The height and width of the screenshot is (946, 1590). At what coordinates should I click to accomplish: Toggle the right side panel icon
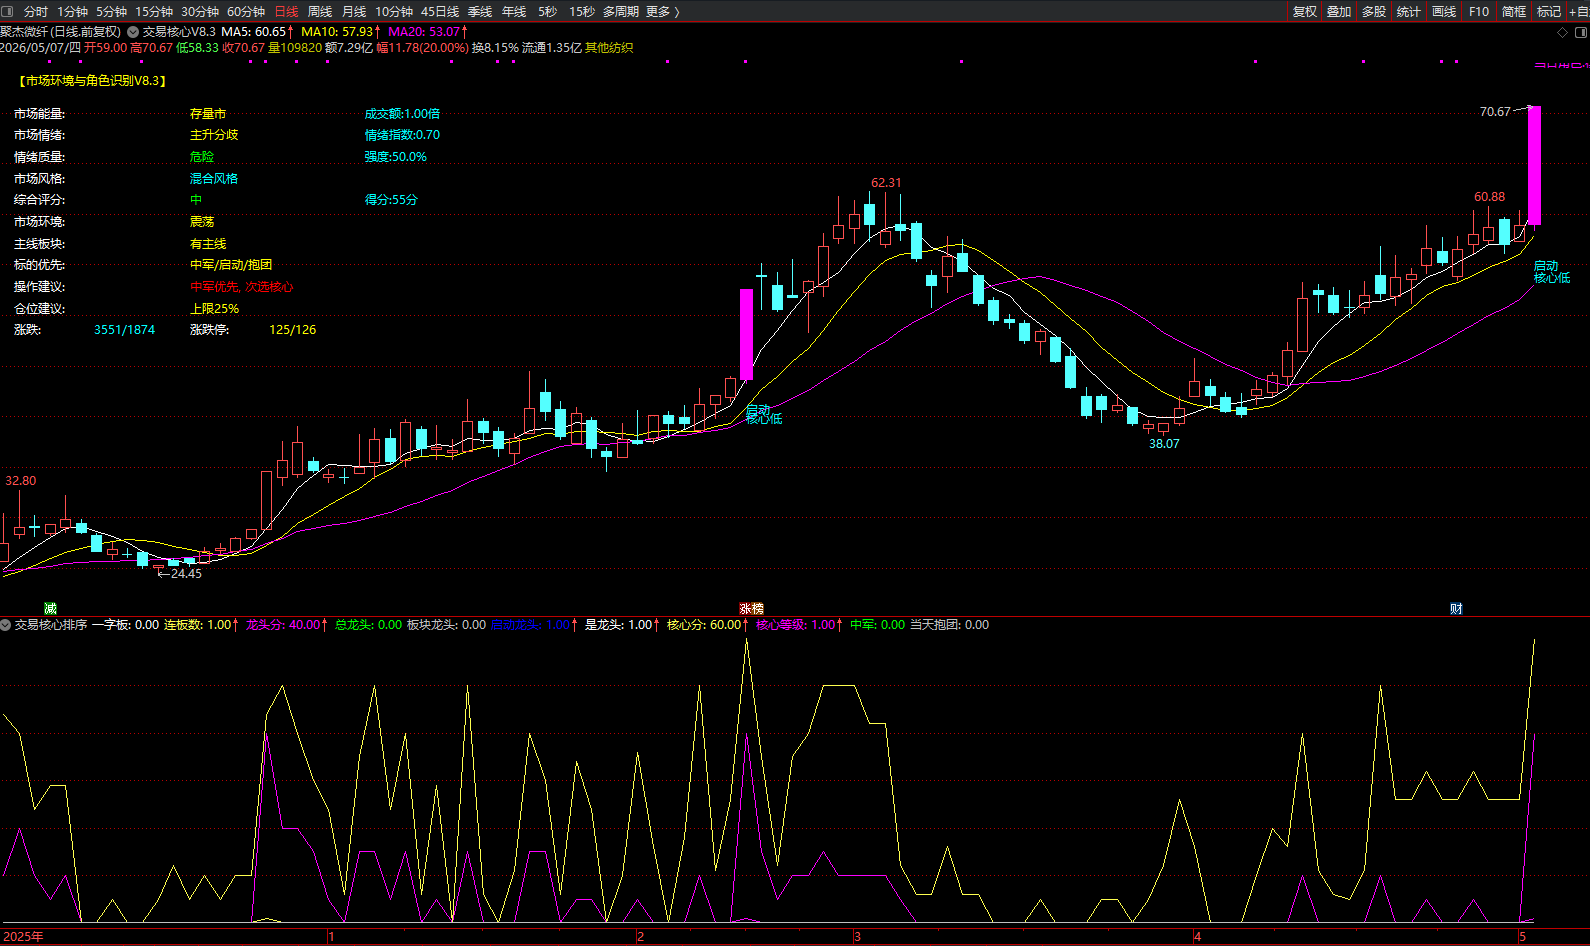pyautogui.click(x=1581, y=32)
